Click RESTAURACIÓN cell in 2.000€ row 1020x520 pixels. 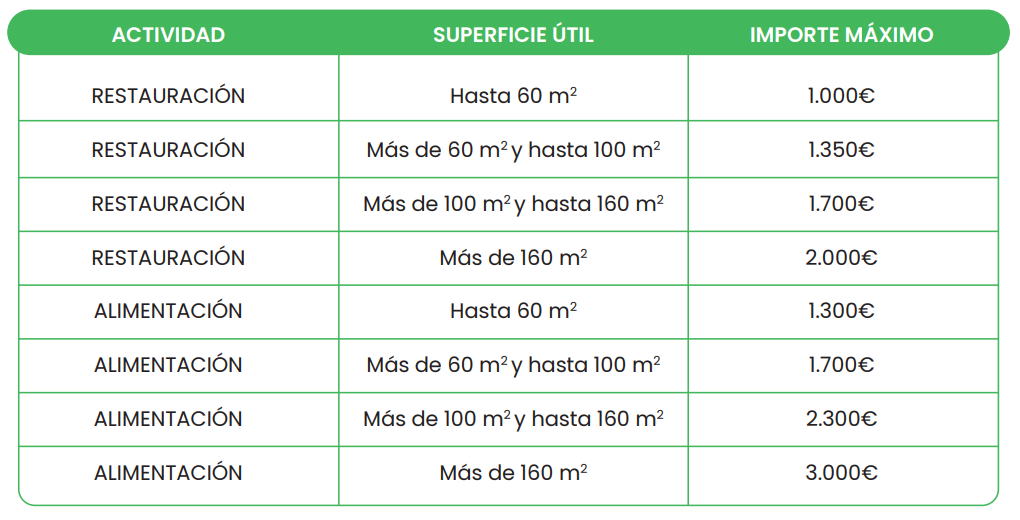(x=168, y=258)
